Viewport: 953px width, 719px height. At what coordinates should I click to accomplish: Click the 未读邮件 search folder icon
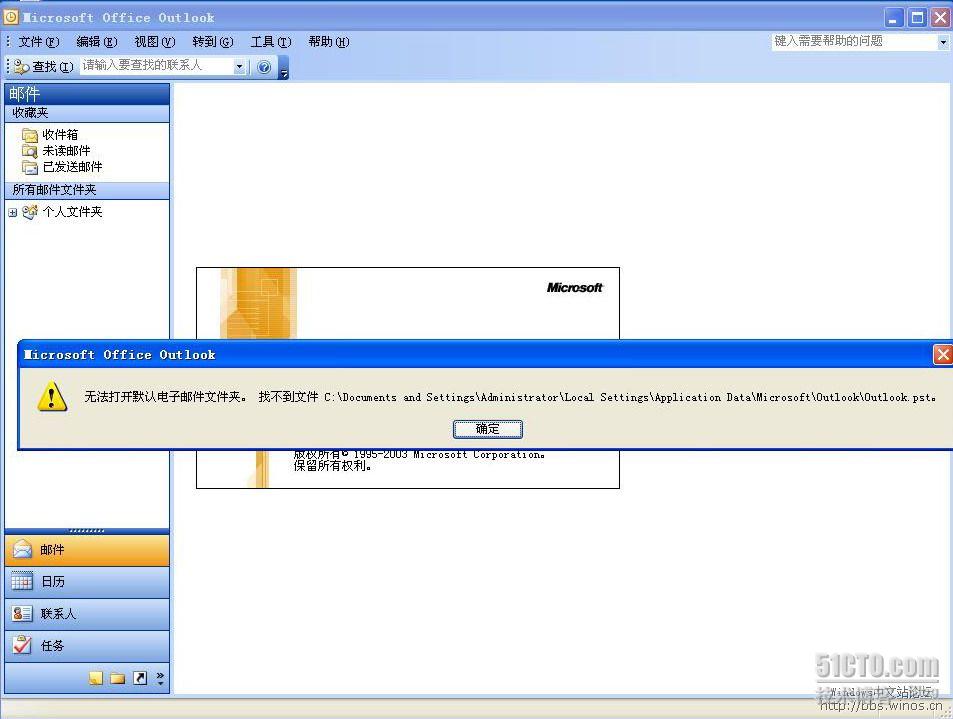(x=30, y=151)
